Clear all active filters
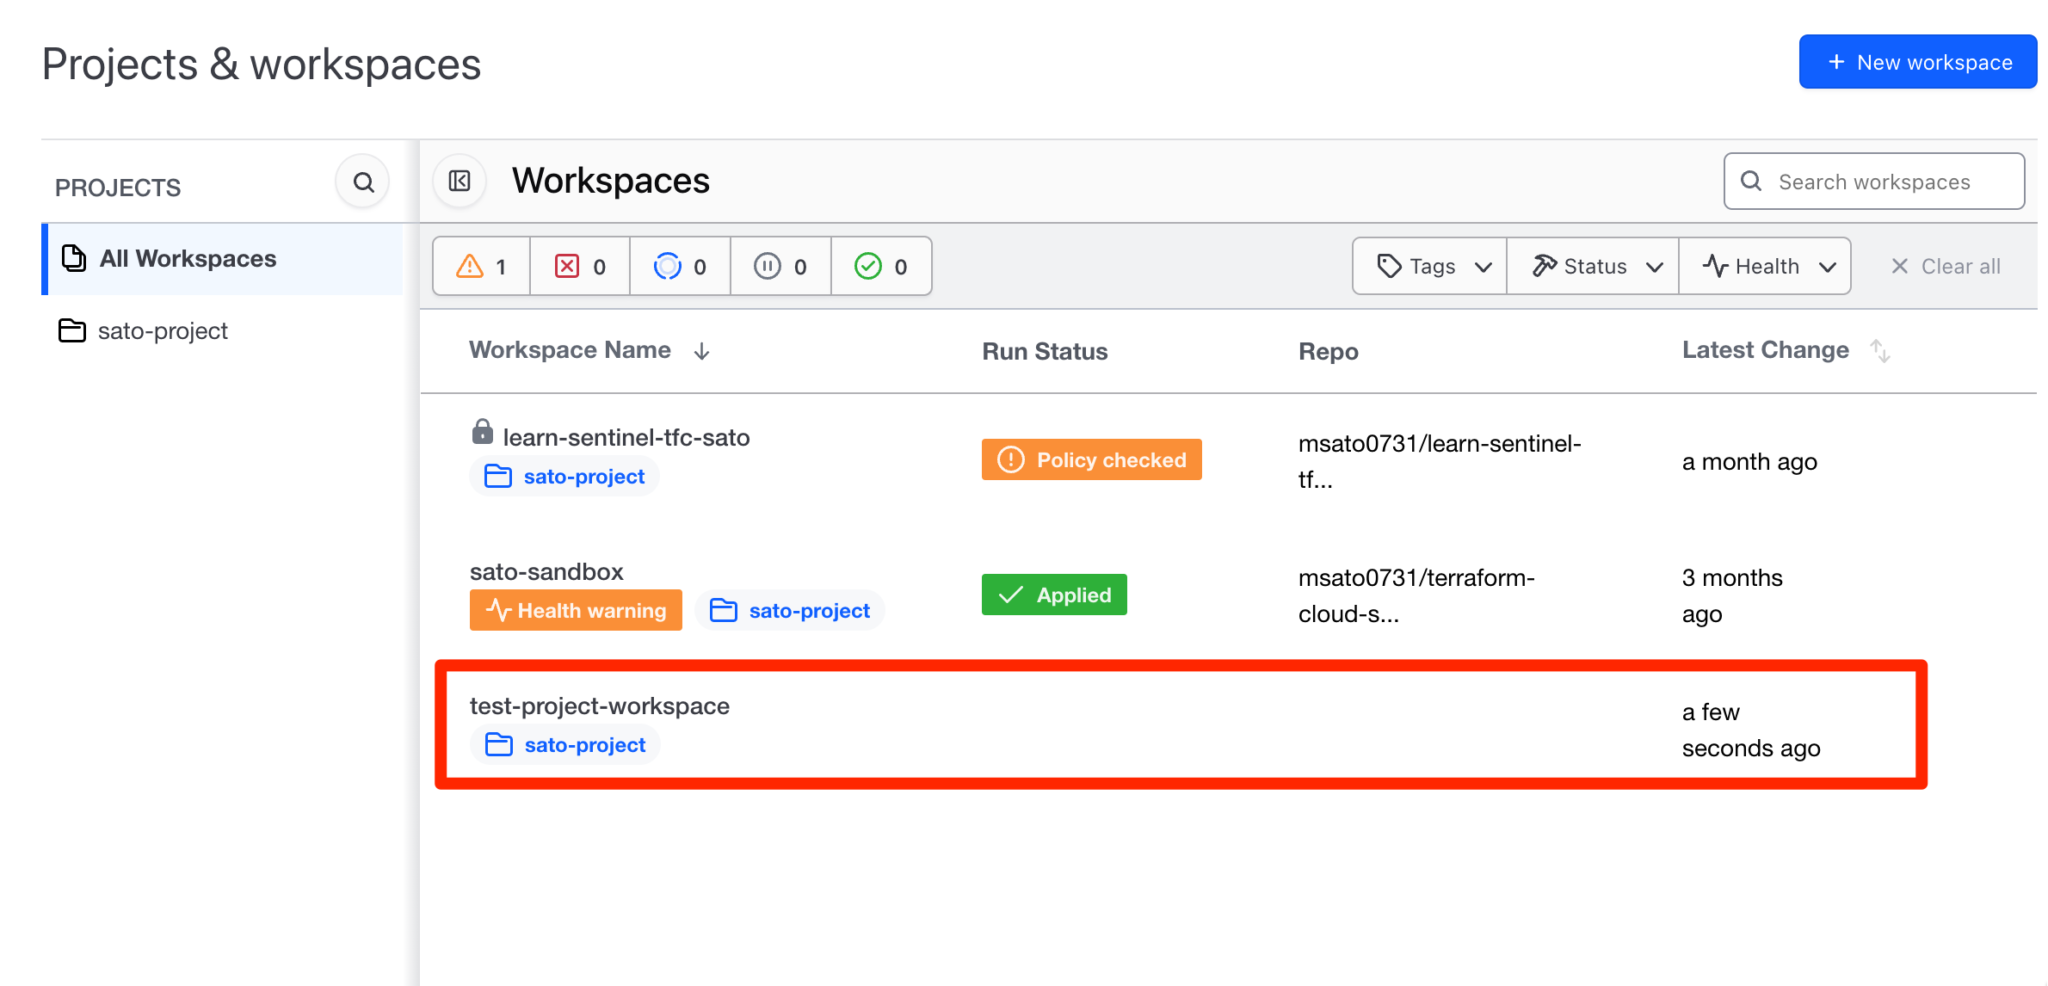This screenshot has width=2048, height=986. (1943, 266)
